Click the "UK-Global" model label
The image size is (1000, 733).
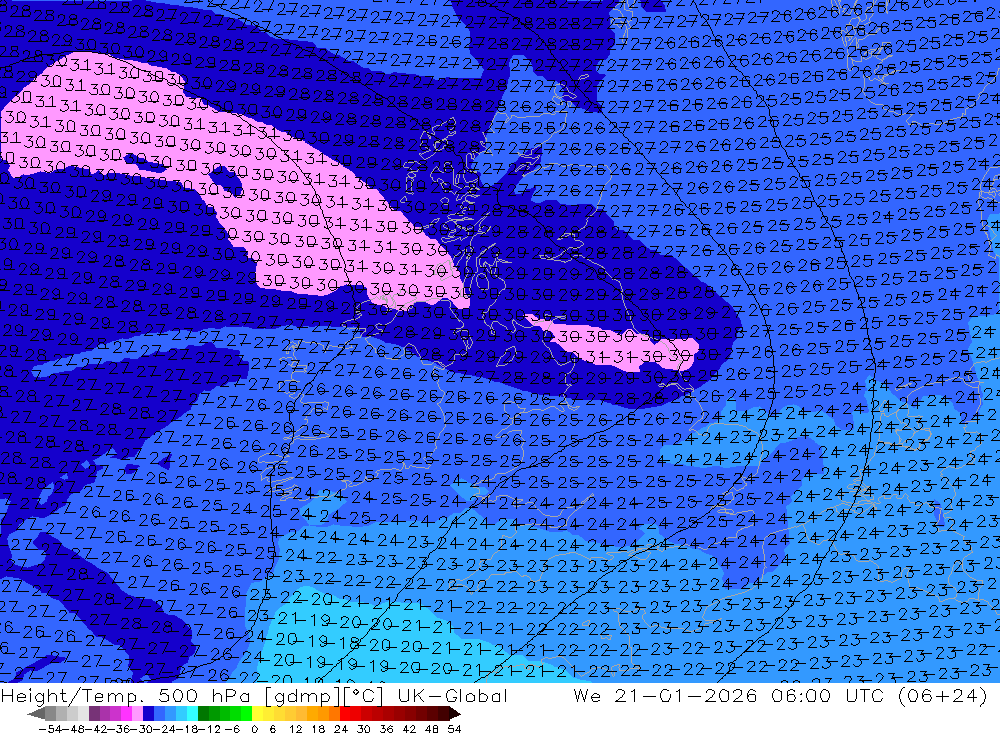[x=452, y=695]
